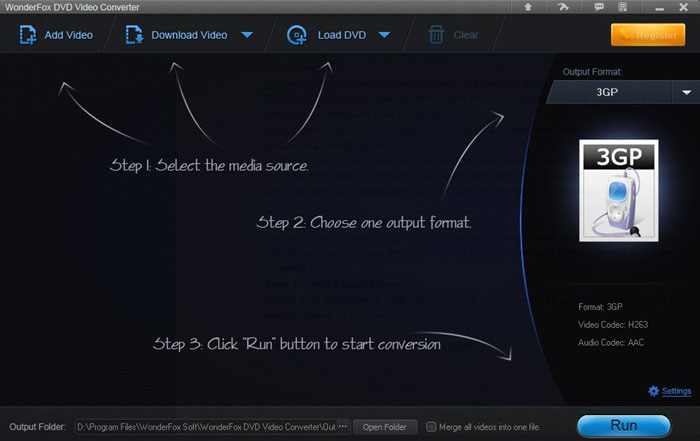Open the Output Format dropdown arrow

[687, 92]
